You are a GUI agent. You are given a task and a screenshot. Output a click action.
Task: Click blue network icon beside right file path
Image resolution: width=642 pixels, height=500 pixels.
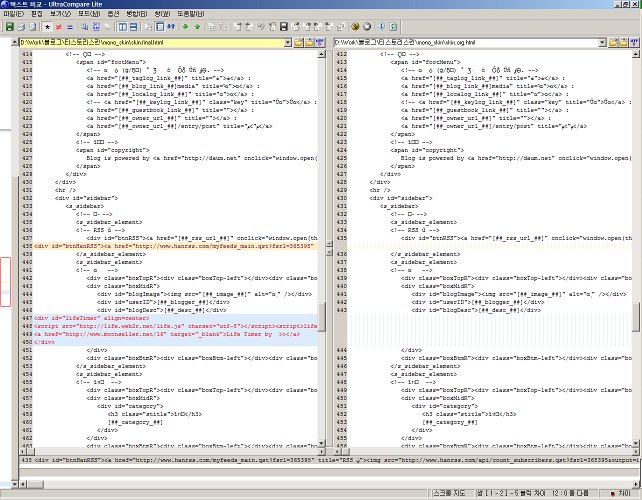pos(634,42)
